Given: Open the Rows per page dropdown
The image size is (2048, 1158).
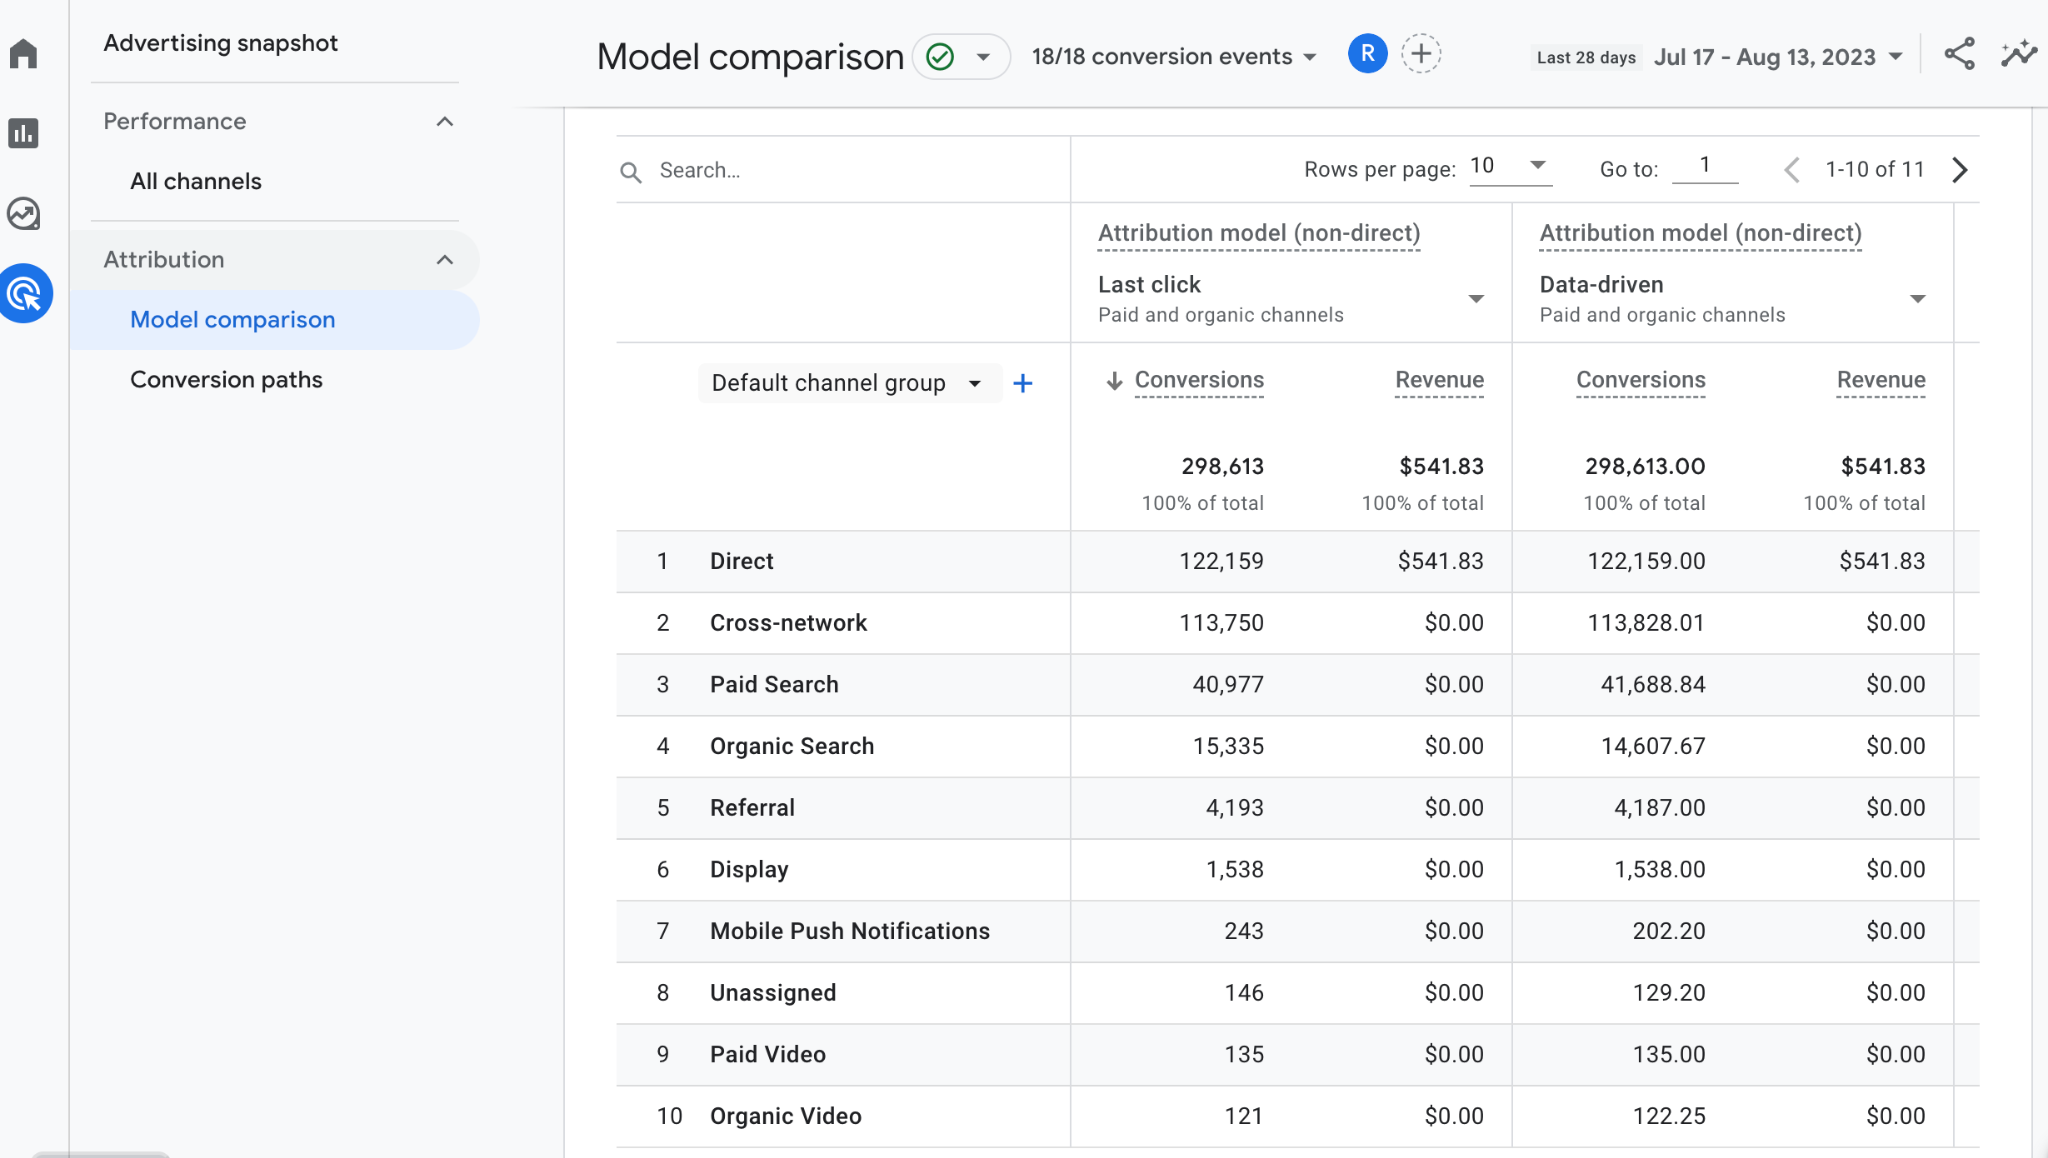Looking at the screenshot, I should 1510,167.
